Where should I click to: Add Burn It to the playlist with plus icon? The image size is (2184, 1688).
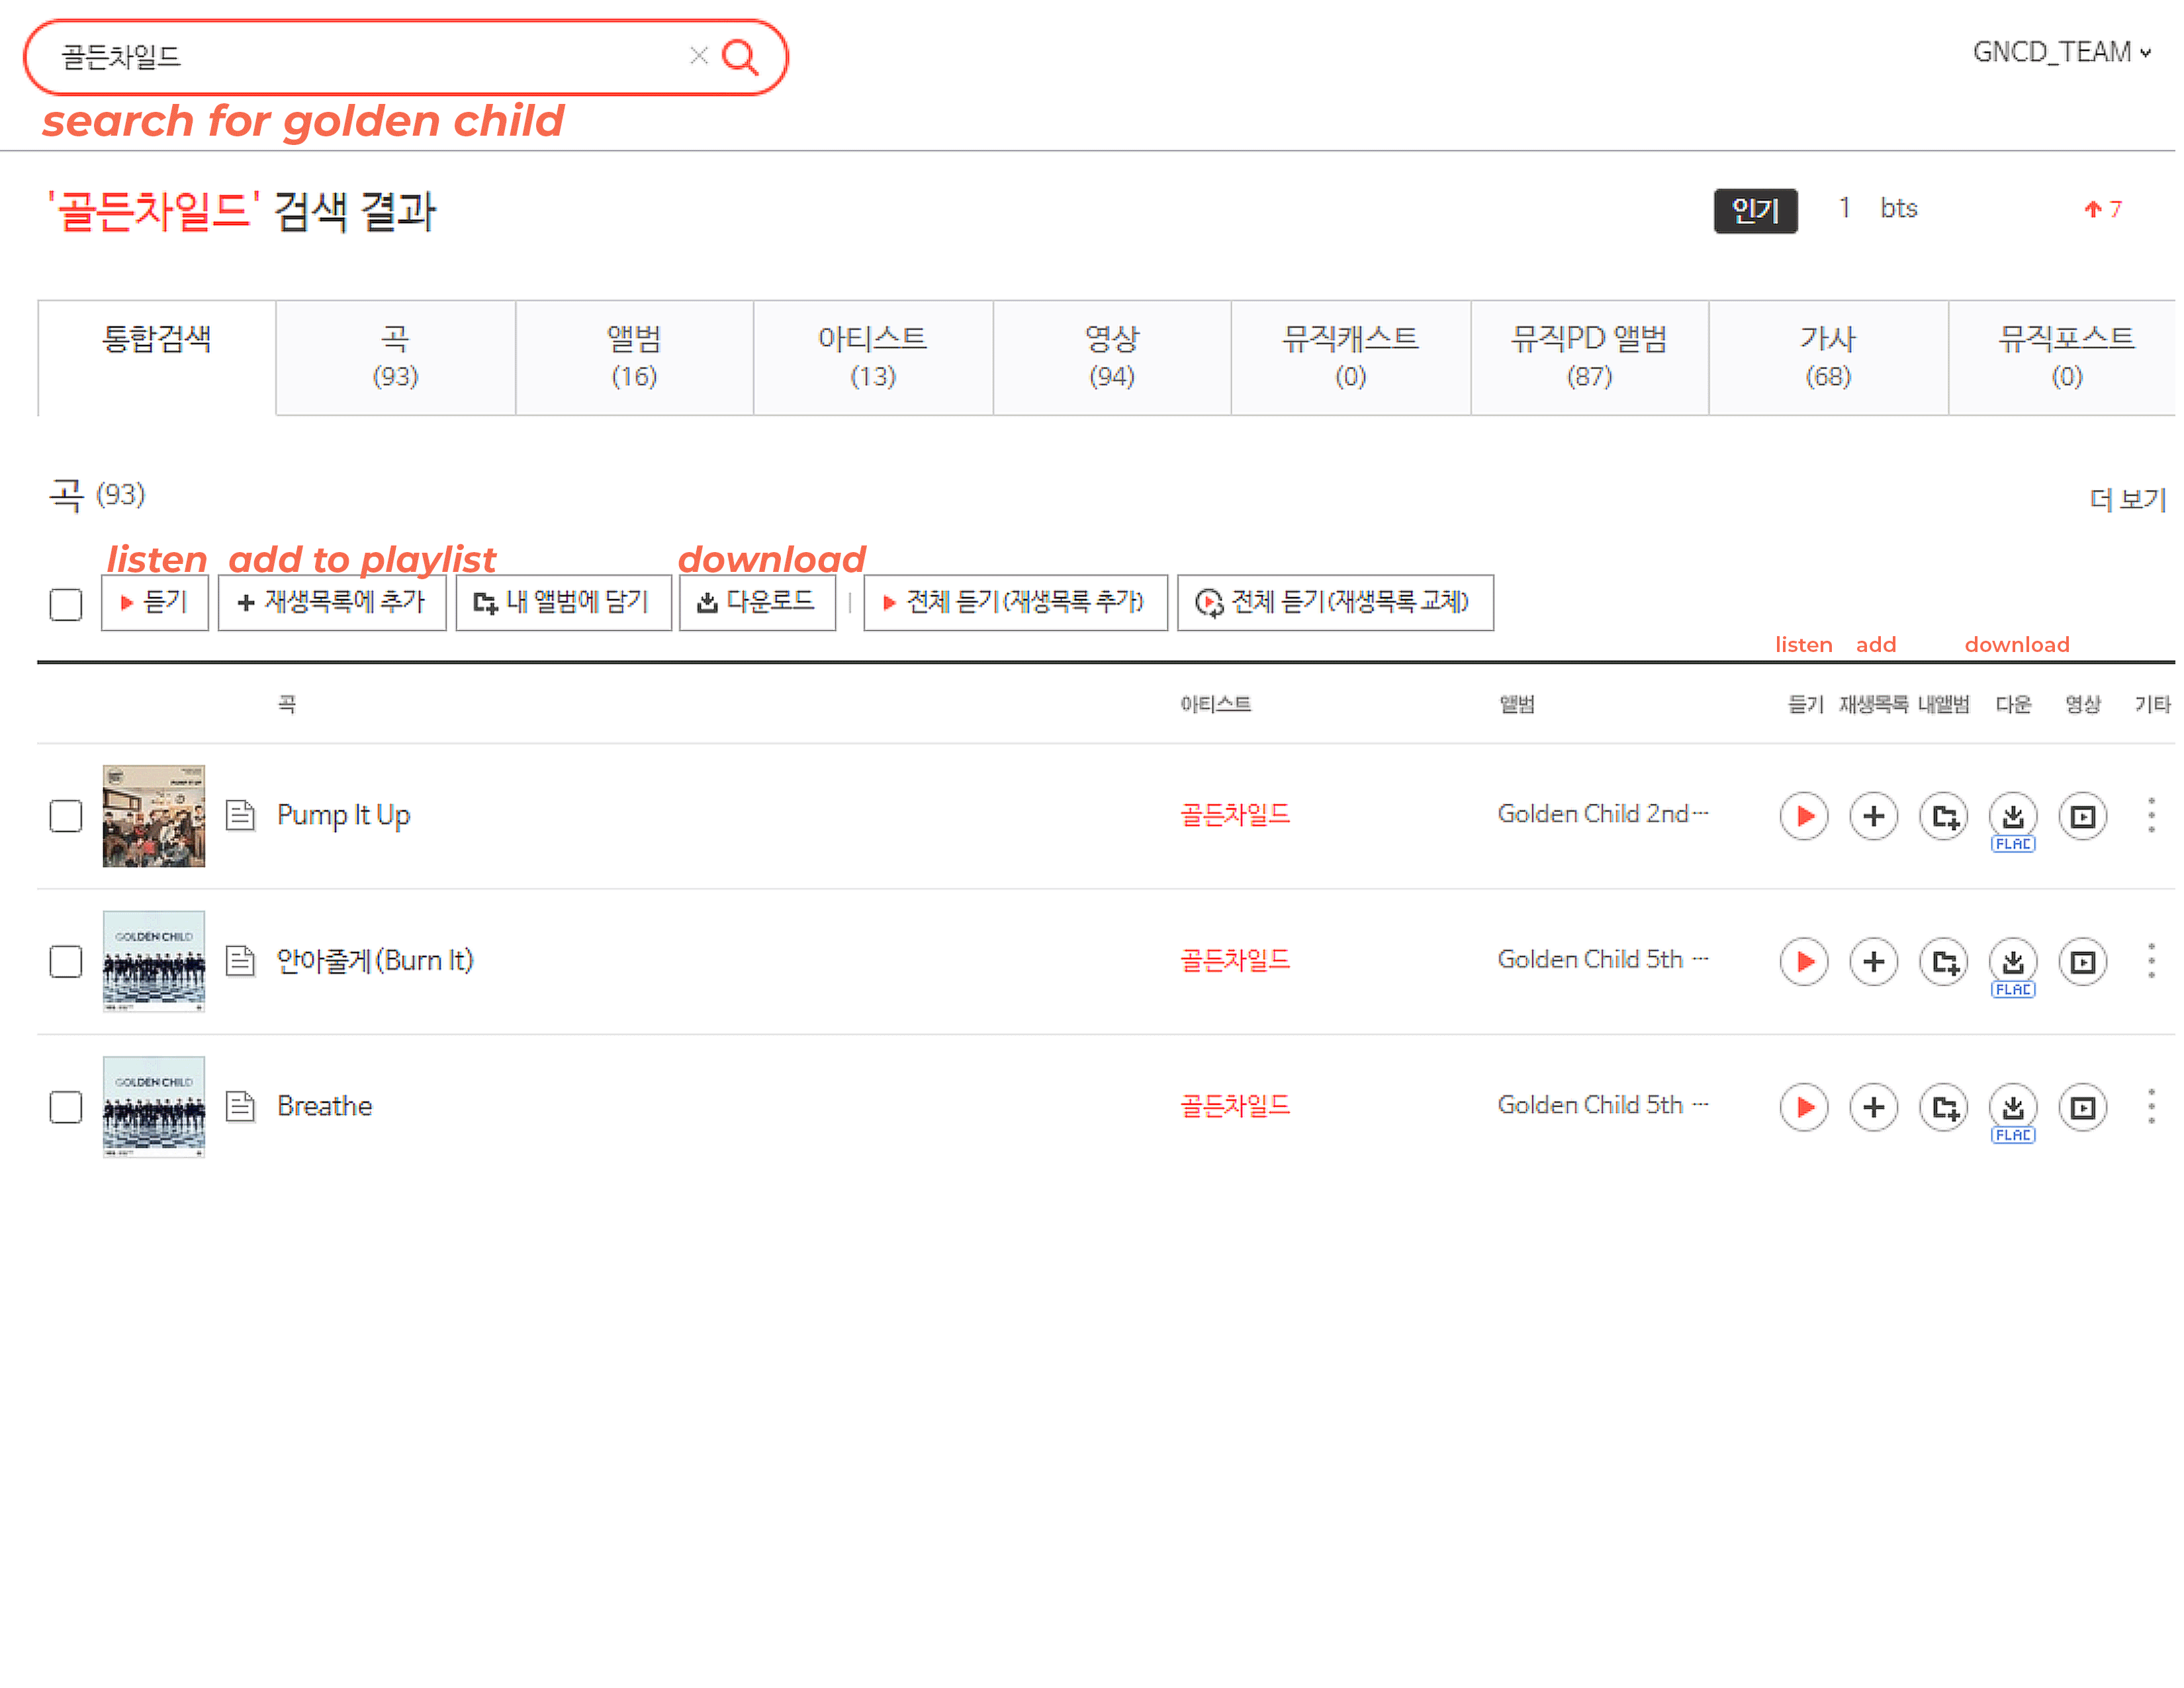pos(1873,962)
